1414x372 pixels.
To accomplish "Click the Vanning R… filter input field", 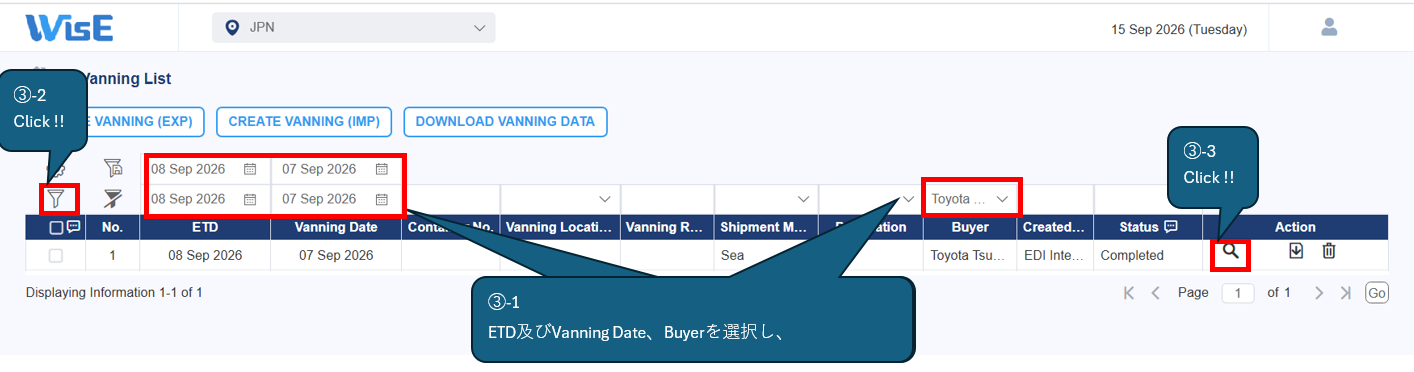I will [667, 199].
